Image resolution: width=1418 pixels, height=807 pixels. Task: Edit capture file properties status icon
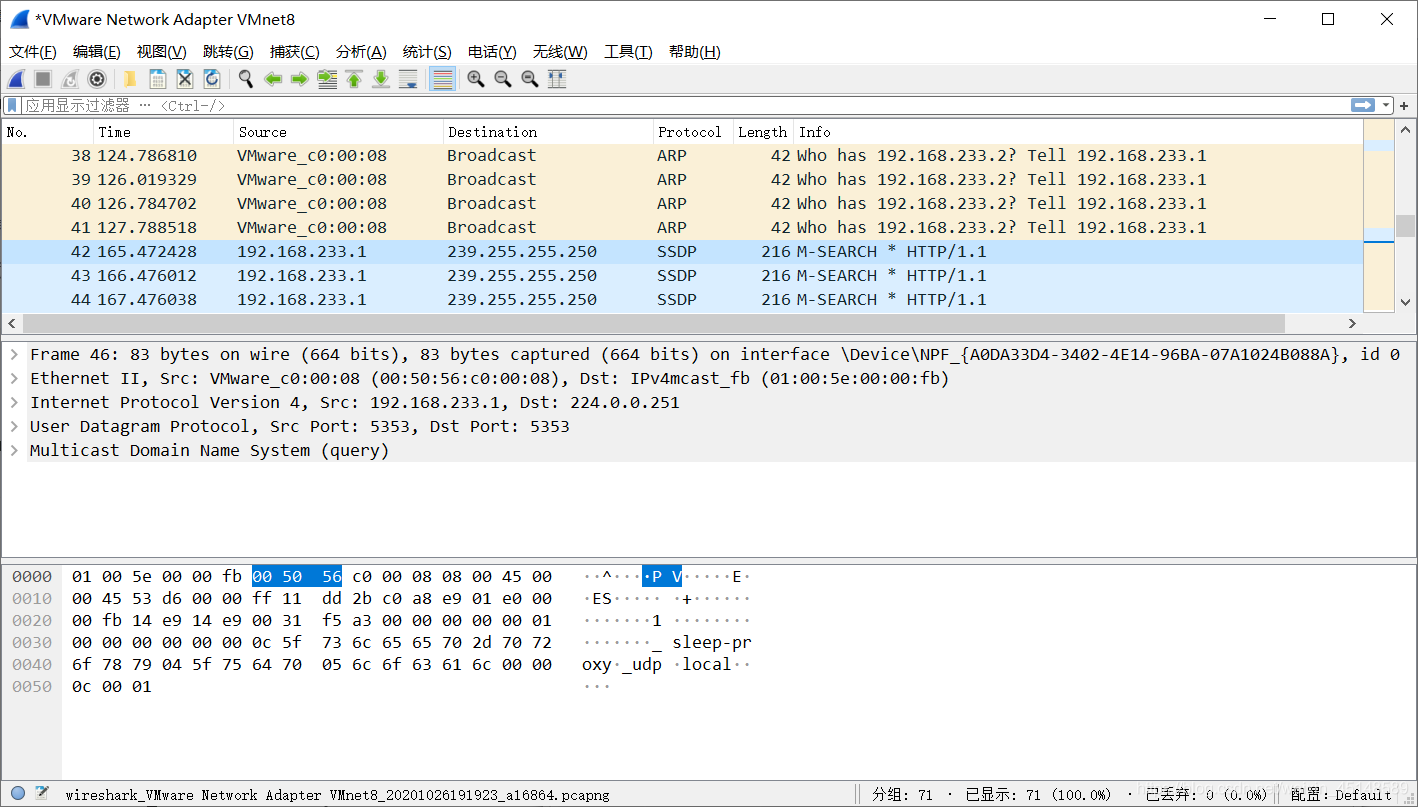[43, 794]
